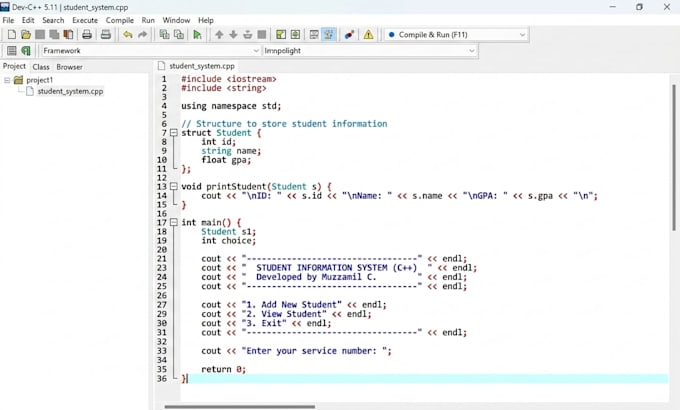Click the grey bowl-shaped toolbar icon
This screenshot has height=410, width=680.
(x=248, y=35)
